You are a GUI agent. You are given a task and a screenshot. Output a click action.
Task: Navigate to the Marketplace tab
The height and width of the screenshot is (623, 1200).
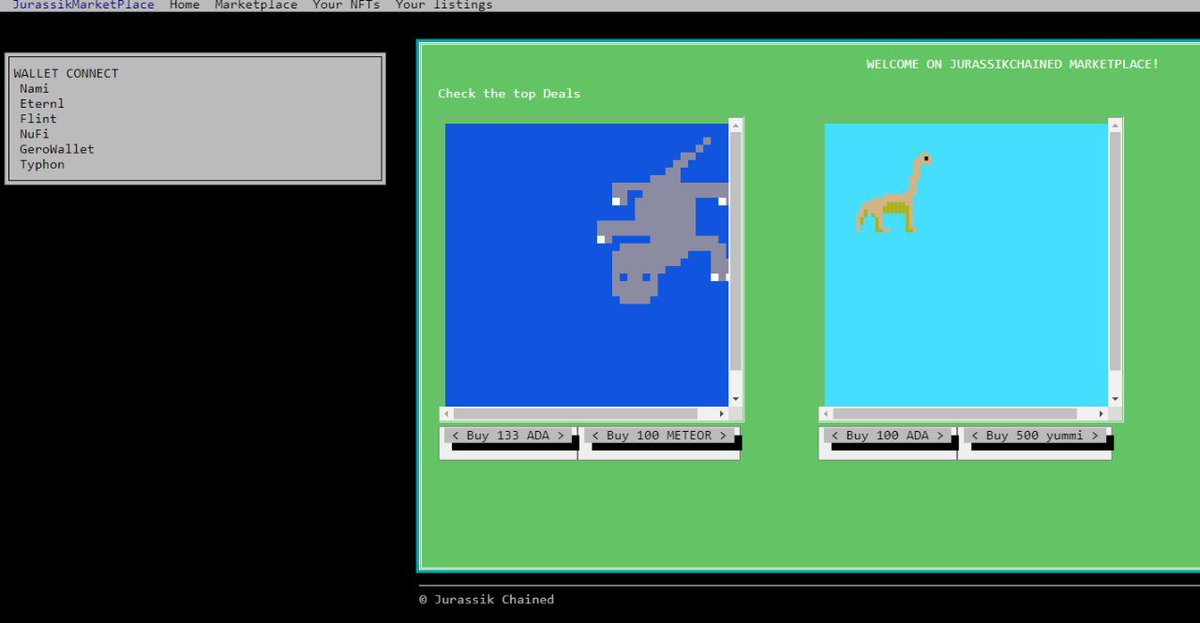click(256, 5)
